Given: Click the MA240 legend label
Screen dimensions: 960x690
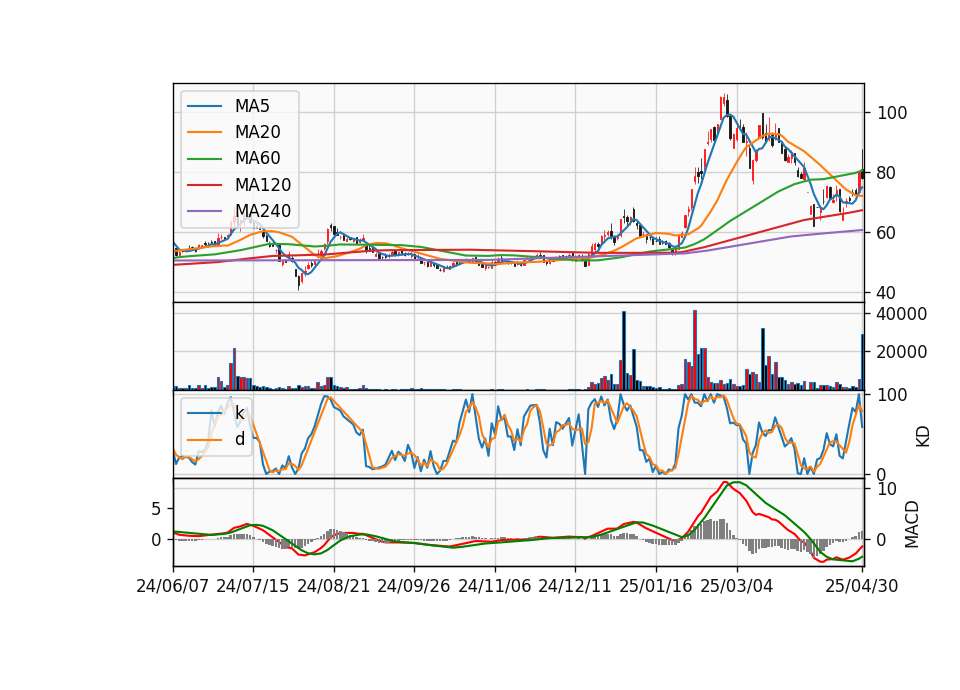Looking at the screenshot, I should coord(263,211).
